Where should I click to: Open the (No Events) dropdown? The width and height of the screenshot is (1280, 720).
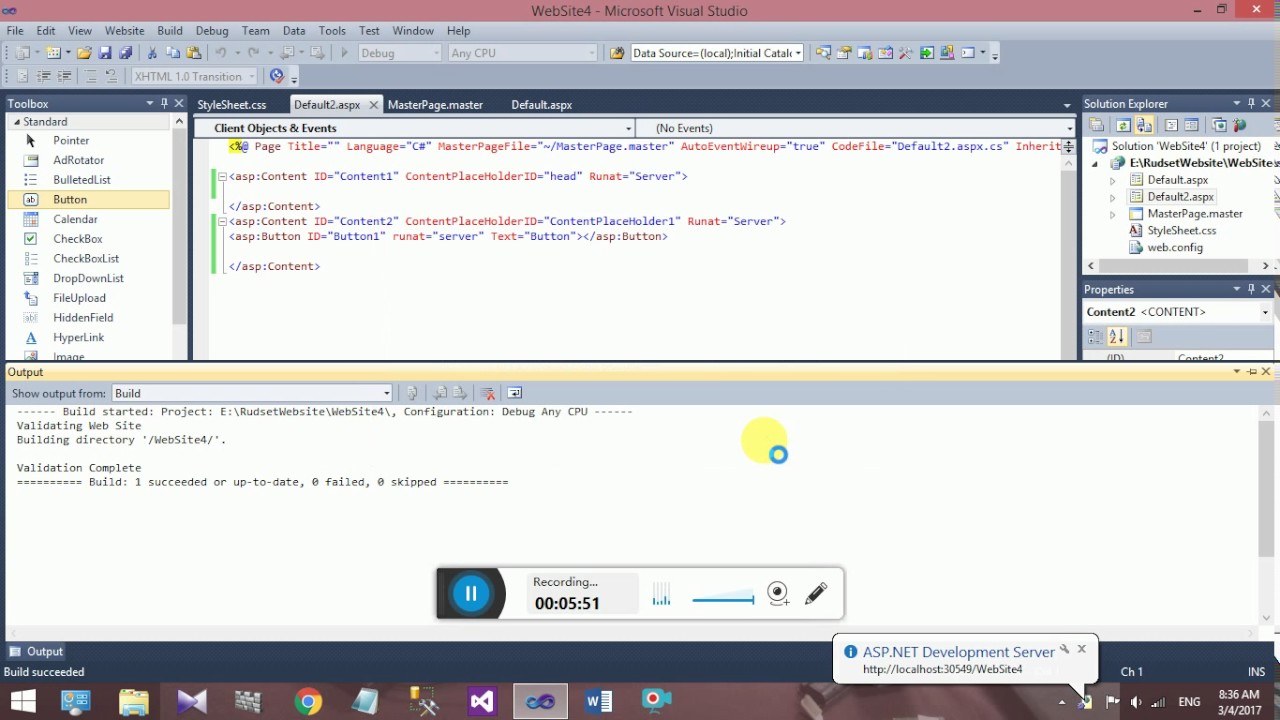click(x=1069, y=128)
